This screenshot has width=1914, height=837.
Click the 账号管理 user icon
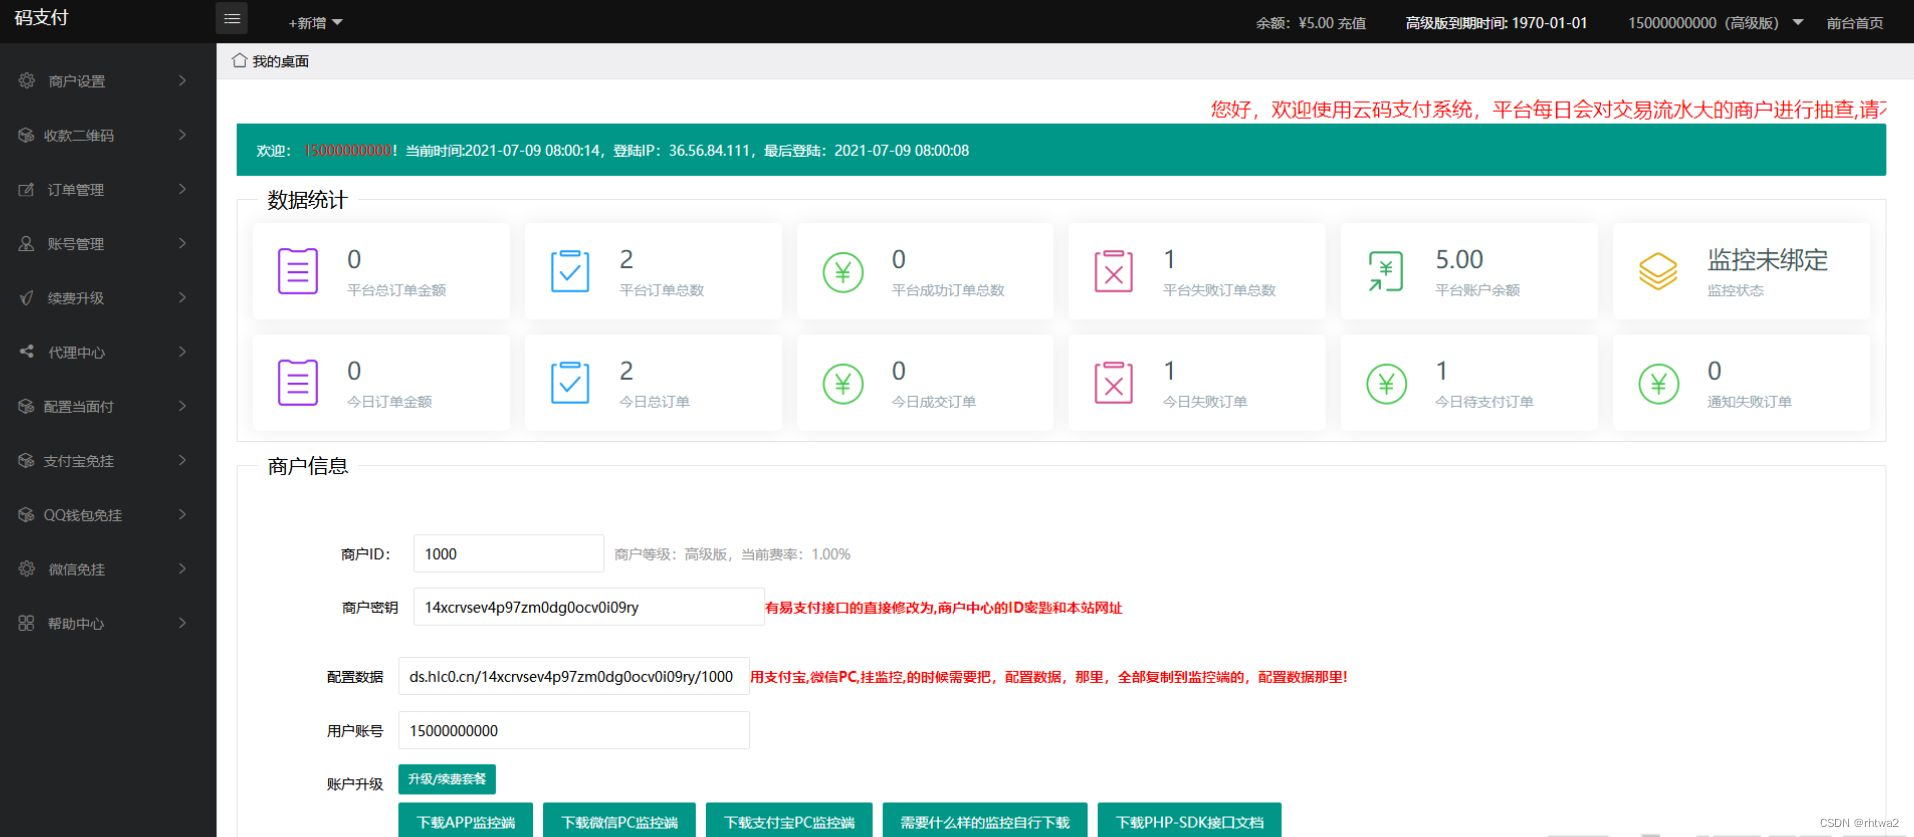pyautogui.click(x=26, y=243)
